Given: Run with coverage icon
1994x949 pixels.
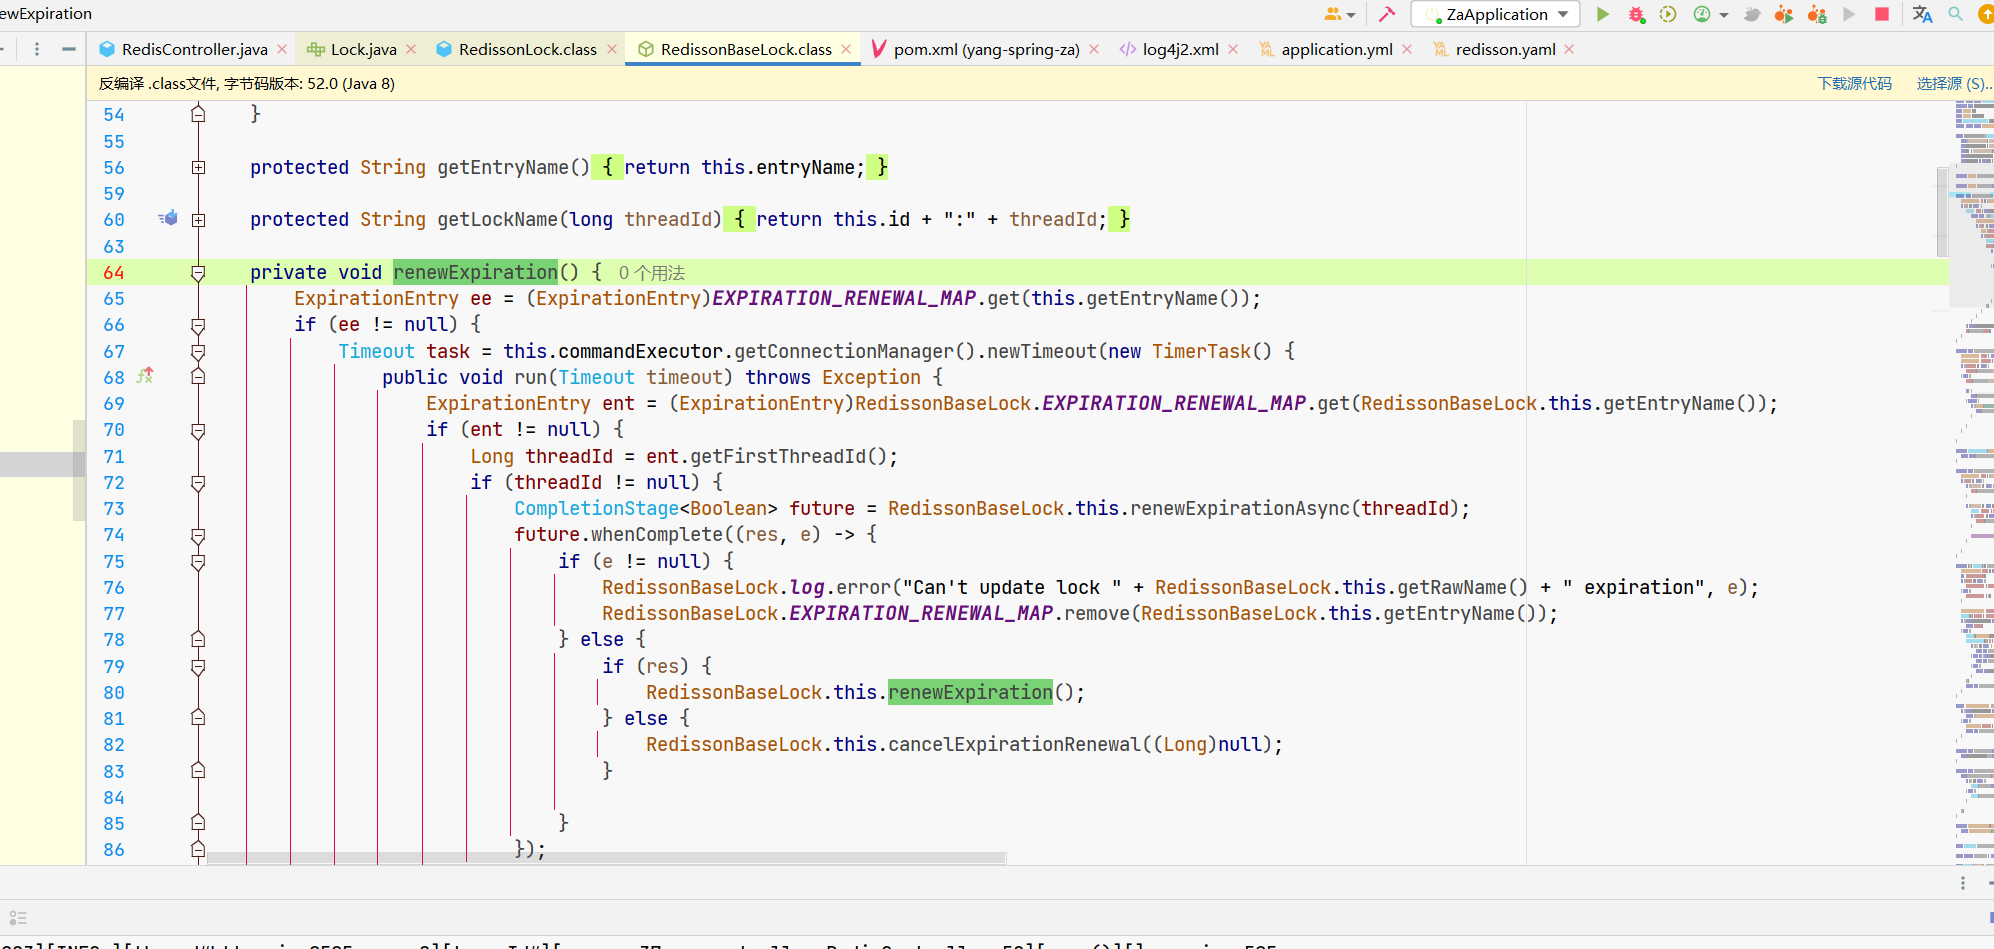Looking at the screenshot, I should pos(1668,14).
